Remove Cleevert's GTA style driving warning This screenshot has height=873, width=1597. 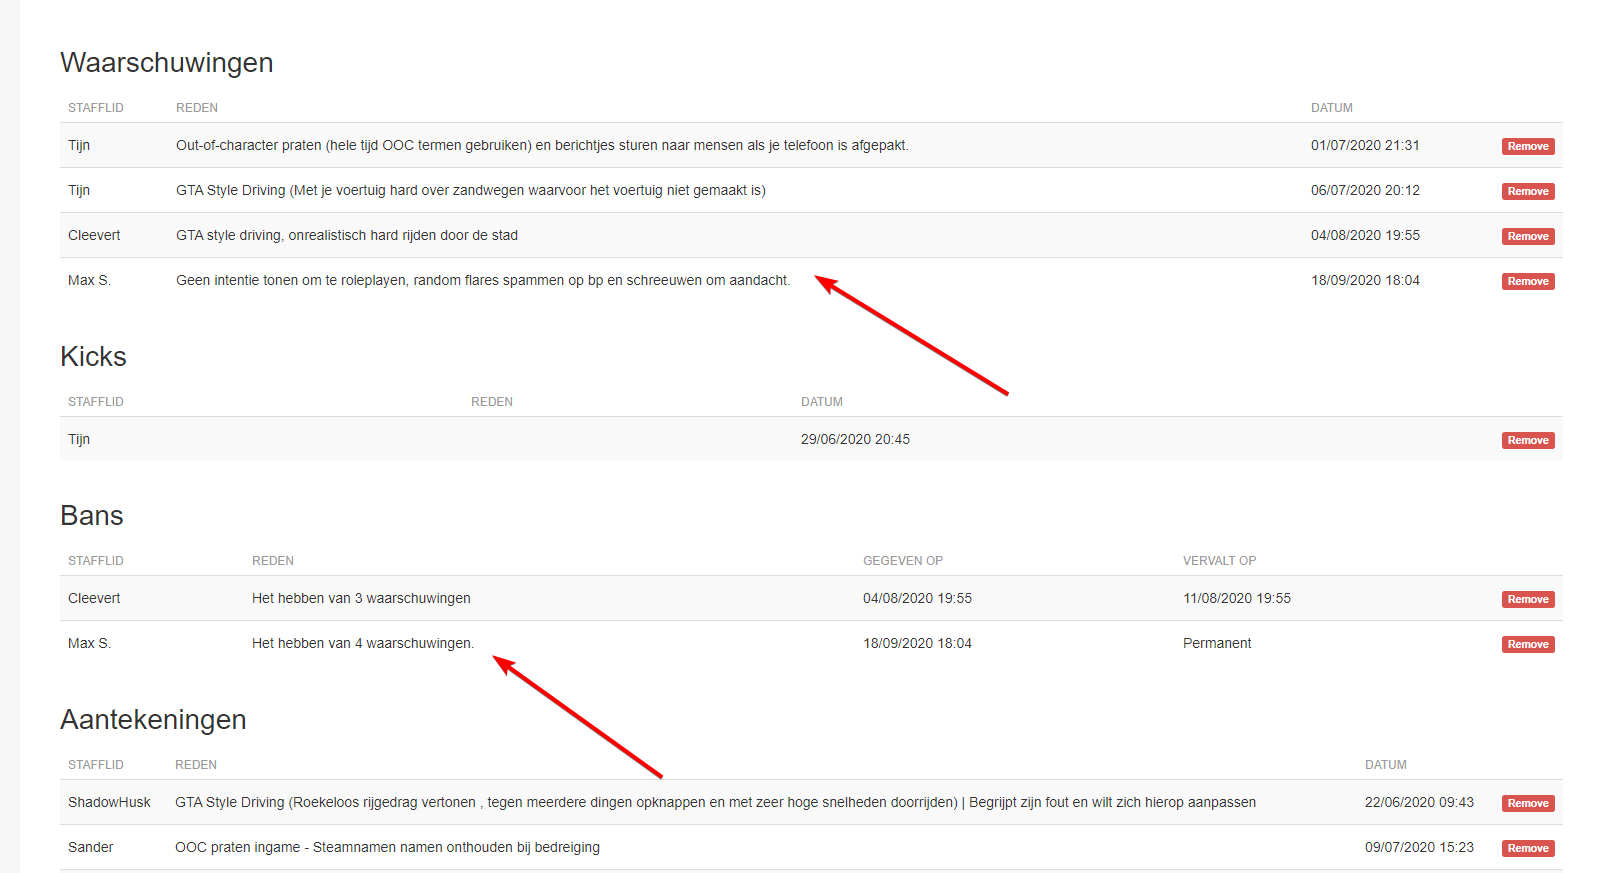click(1527, 236)
